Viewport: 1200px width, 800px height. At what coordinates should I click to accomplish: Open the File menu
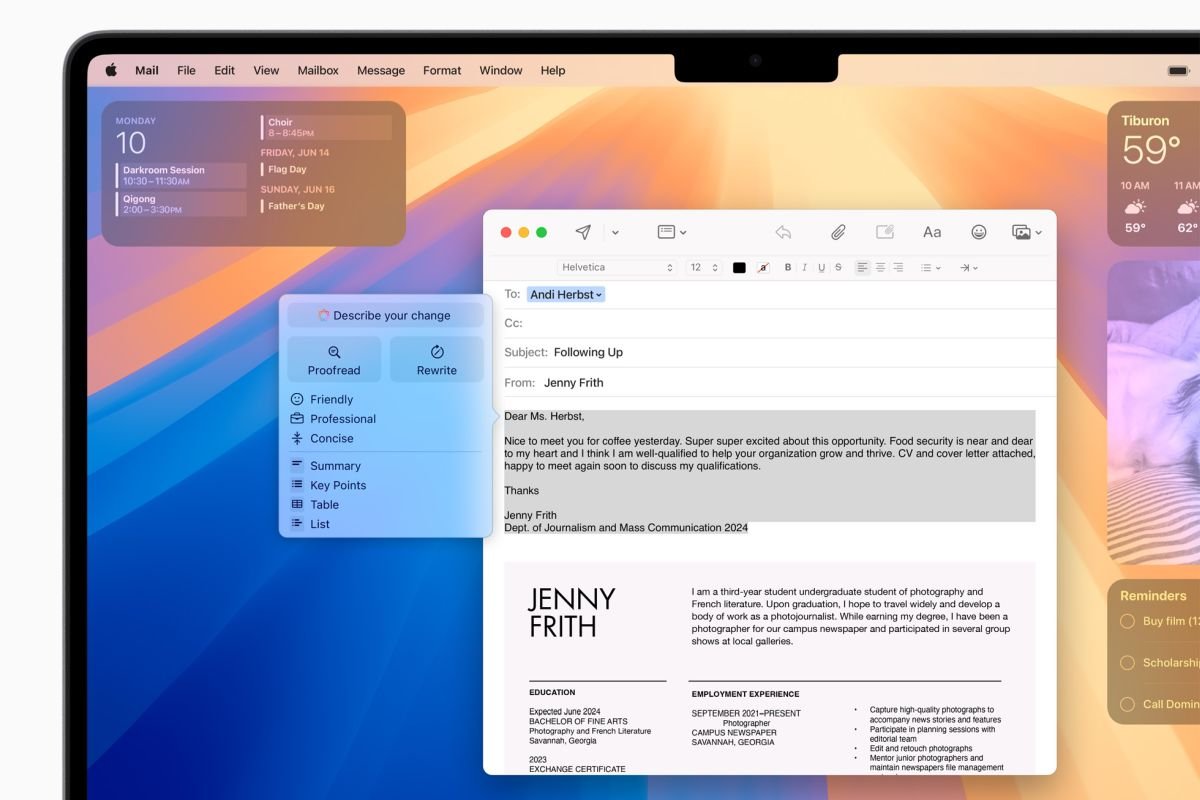coord(186,71)
